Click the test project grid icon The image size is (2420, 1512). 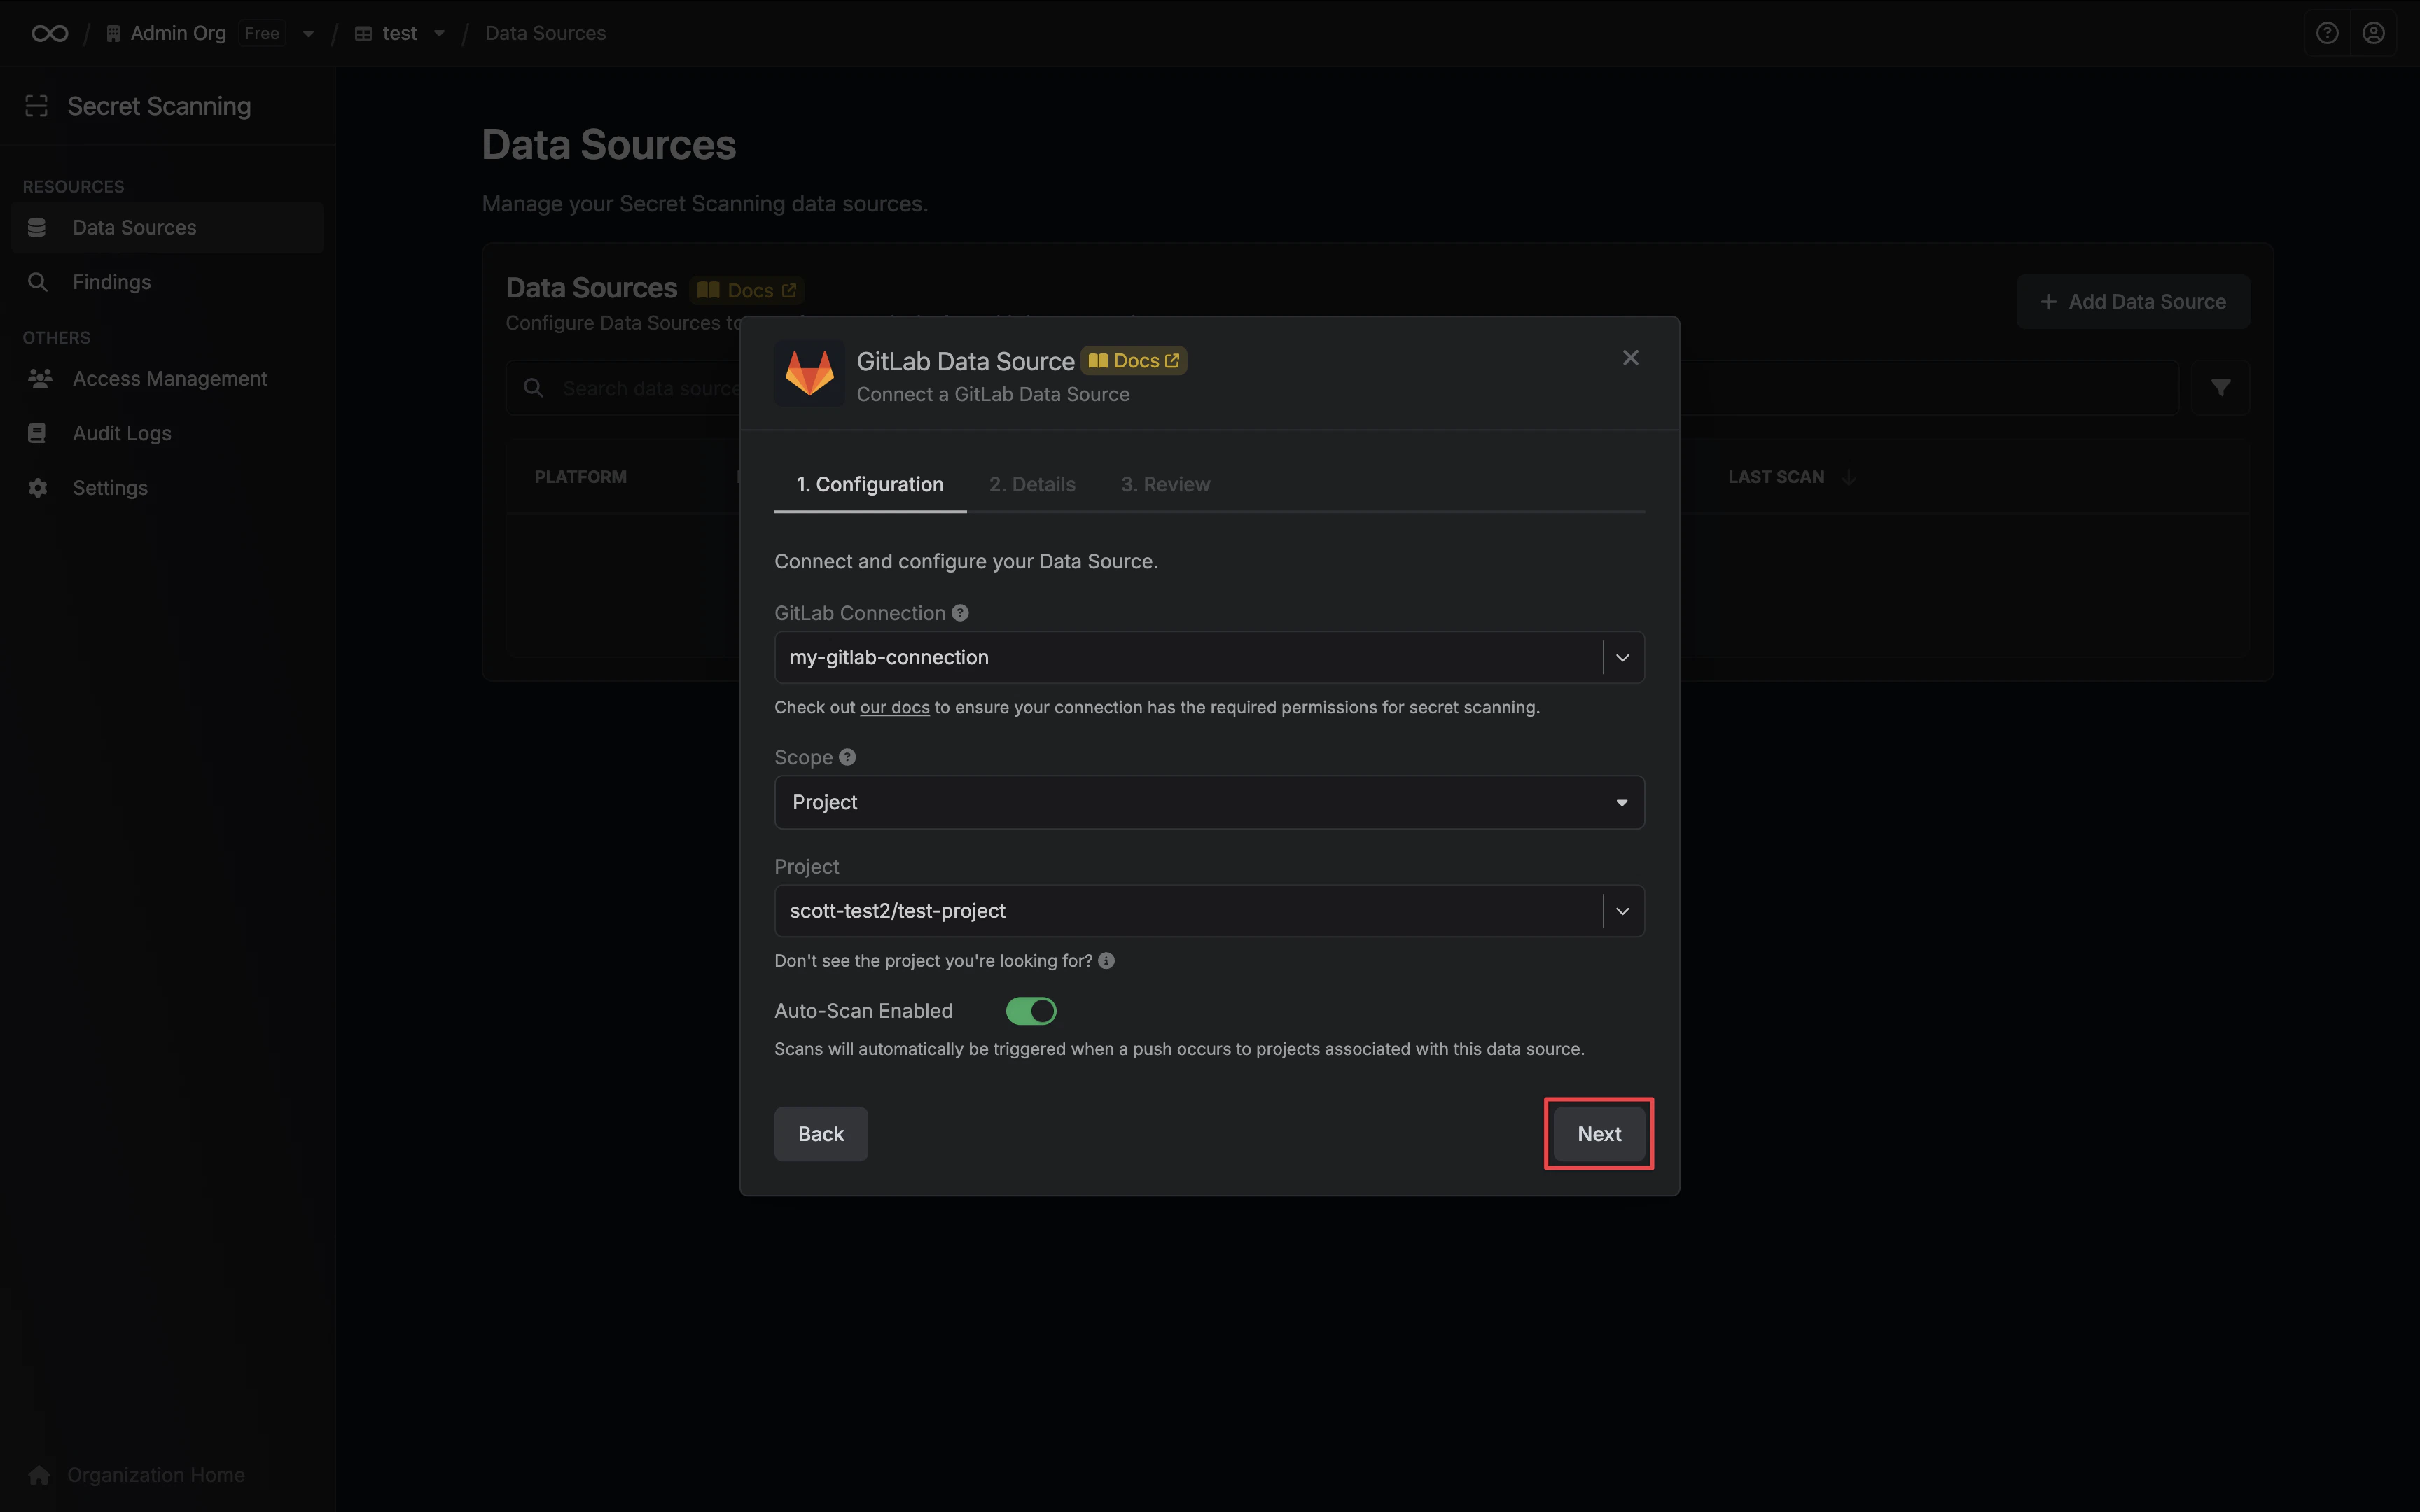click(363, 33)
